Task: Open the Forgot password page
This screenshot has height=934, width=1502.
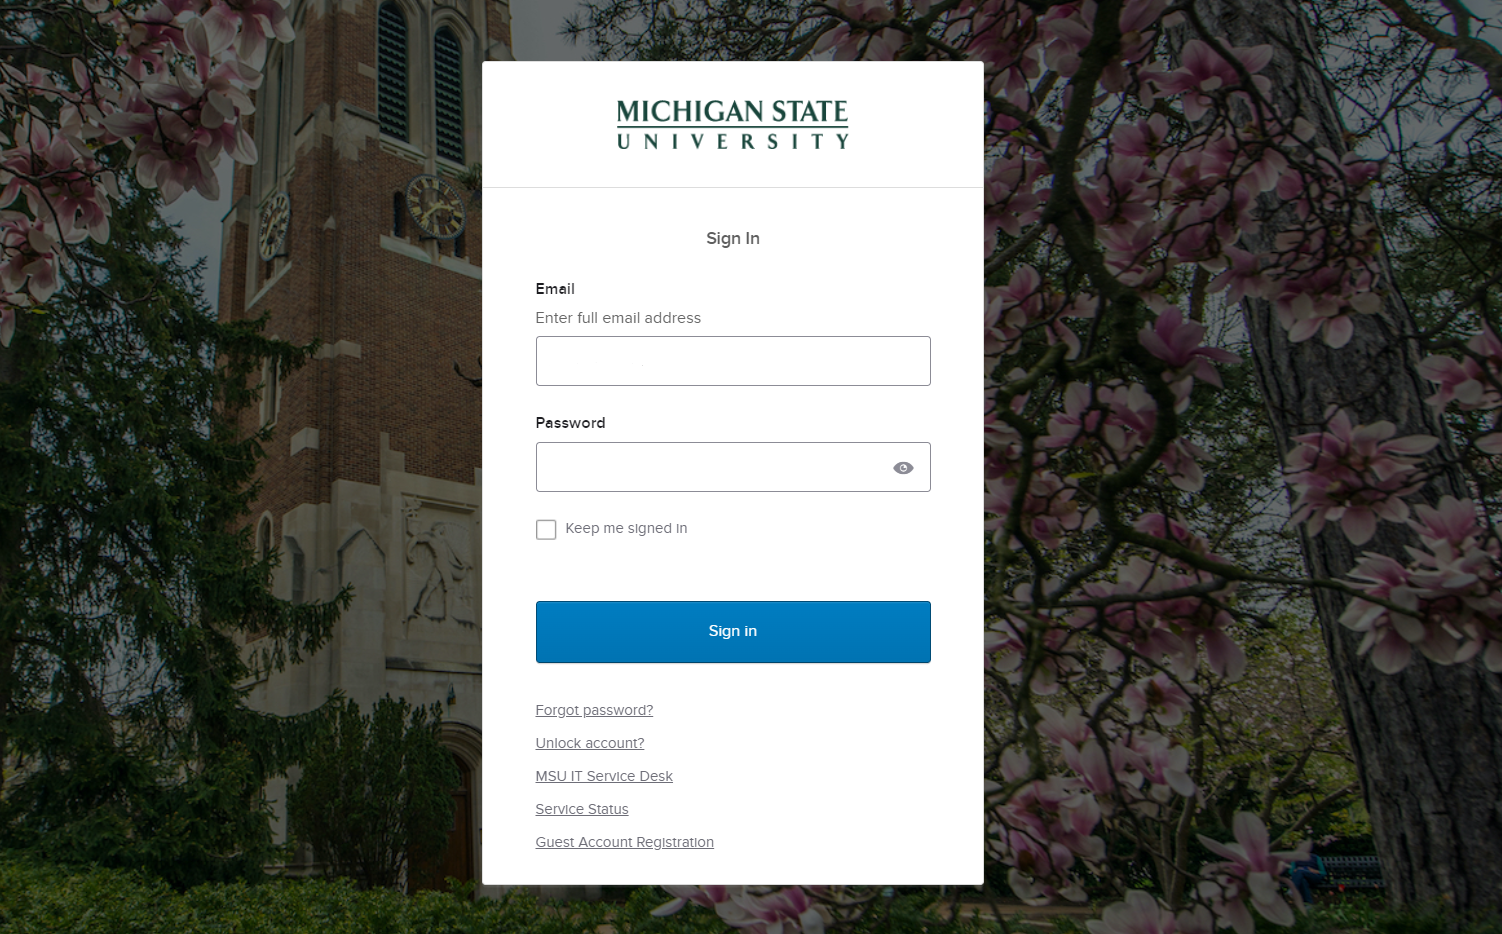Action: coord(594,710)
